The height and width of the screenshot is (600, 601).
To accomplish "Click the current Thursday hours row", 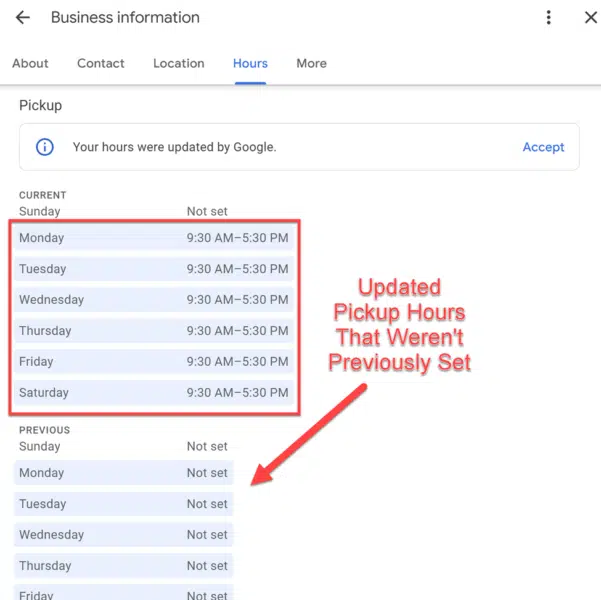I will click(155, 331).
